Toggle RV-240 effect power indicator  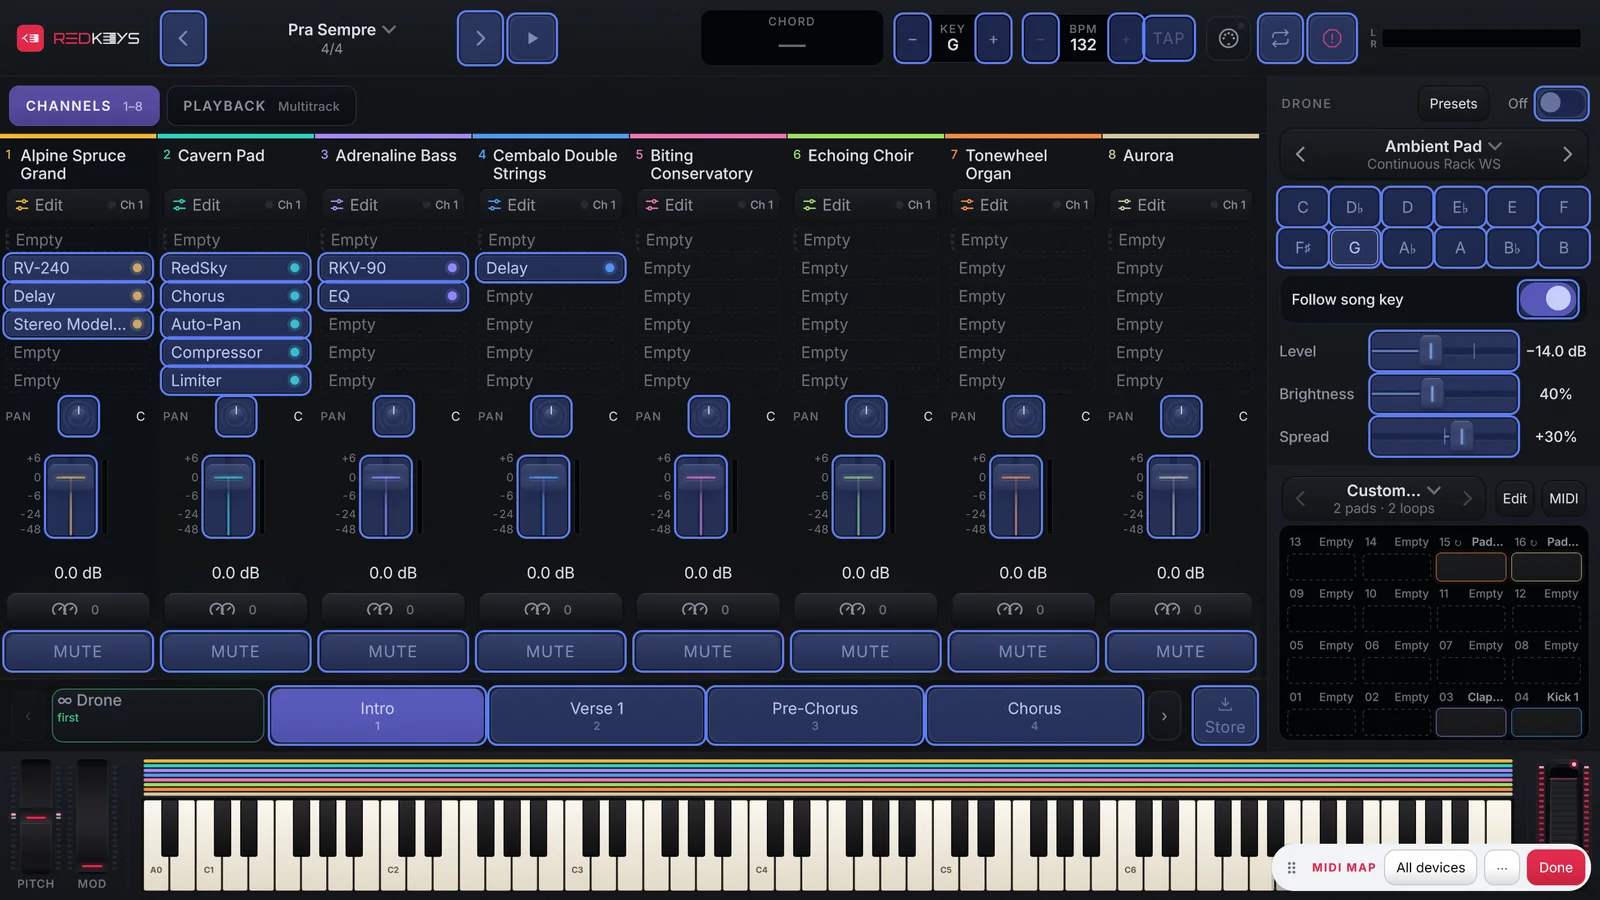[137, 268]
